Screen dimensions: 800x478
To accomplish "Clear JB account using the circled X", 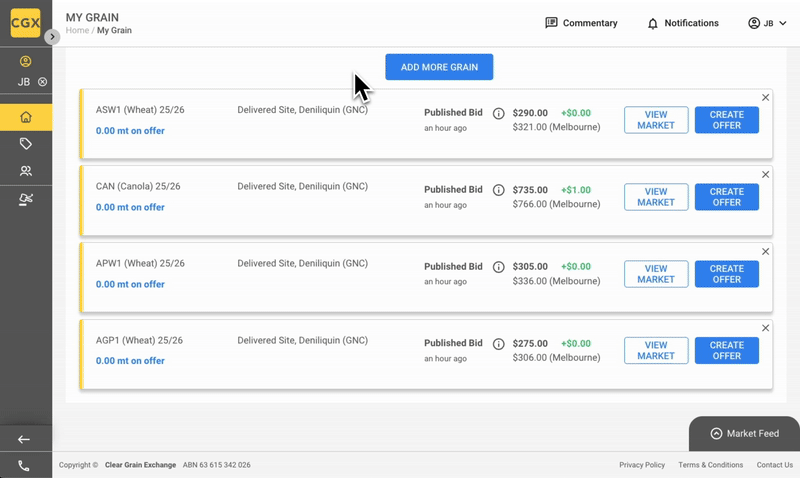I will point(42,82).
